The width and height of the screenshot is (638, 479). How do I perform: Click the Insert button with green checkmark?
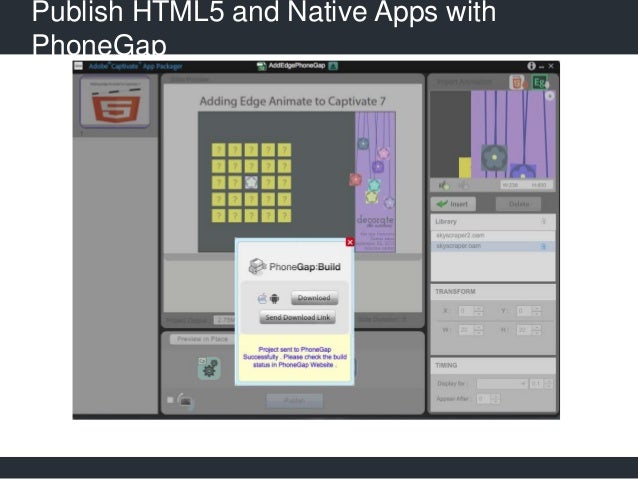(x=453, y=204)
